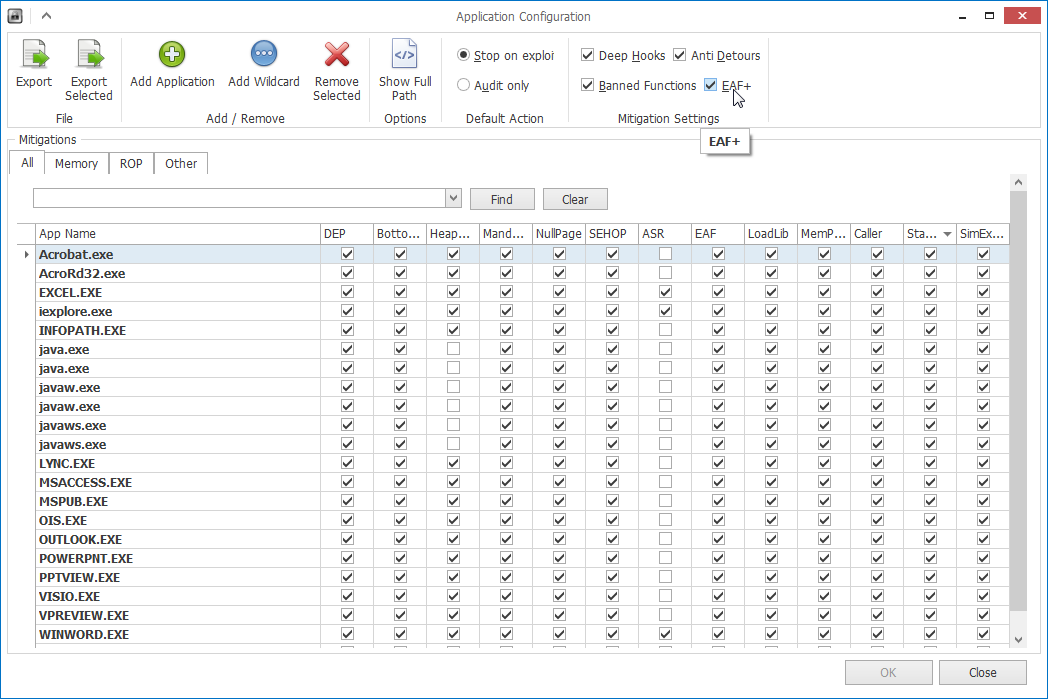Expand the Acrobat.exe row details
The width and height of the screenshot is (1048, 699).
tap(24, 254)
